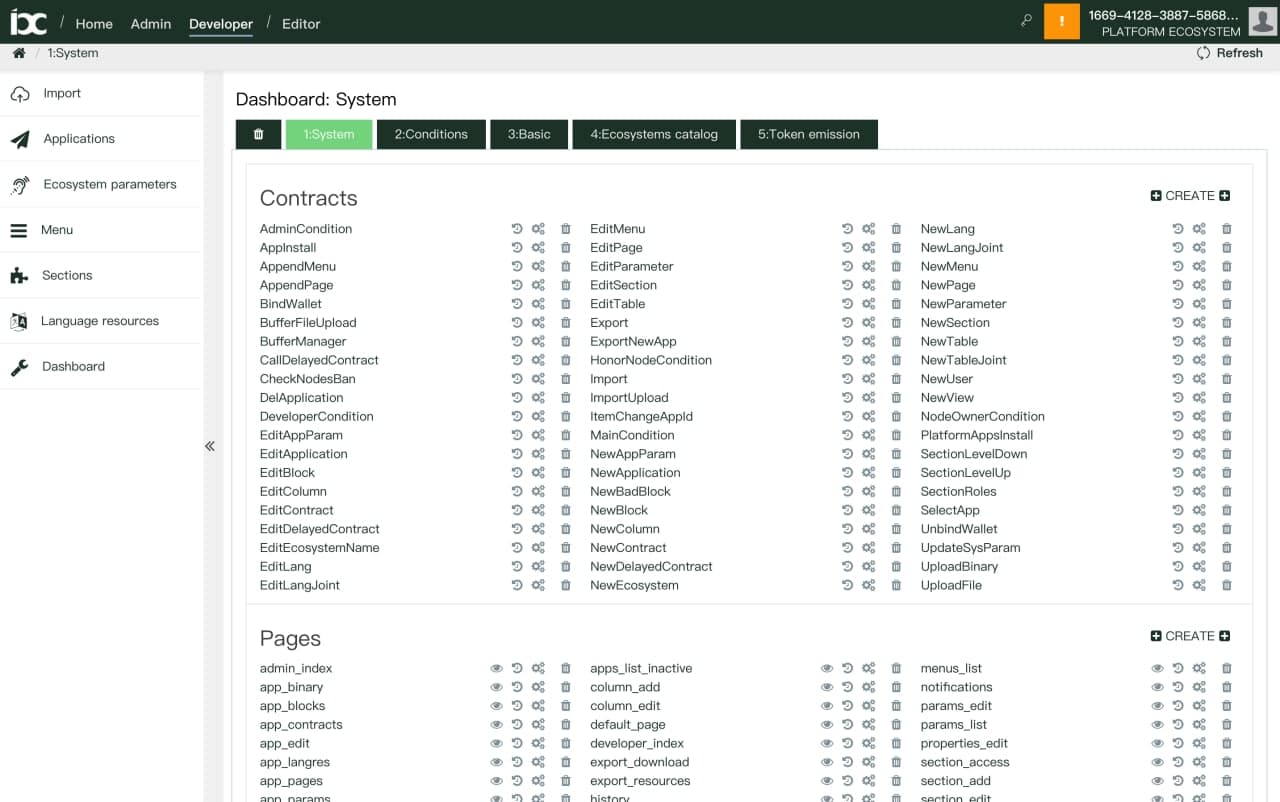
Task: Open the 5:Token emission tab
Action: pyautogui.click(x=808, y=134)
